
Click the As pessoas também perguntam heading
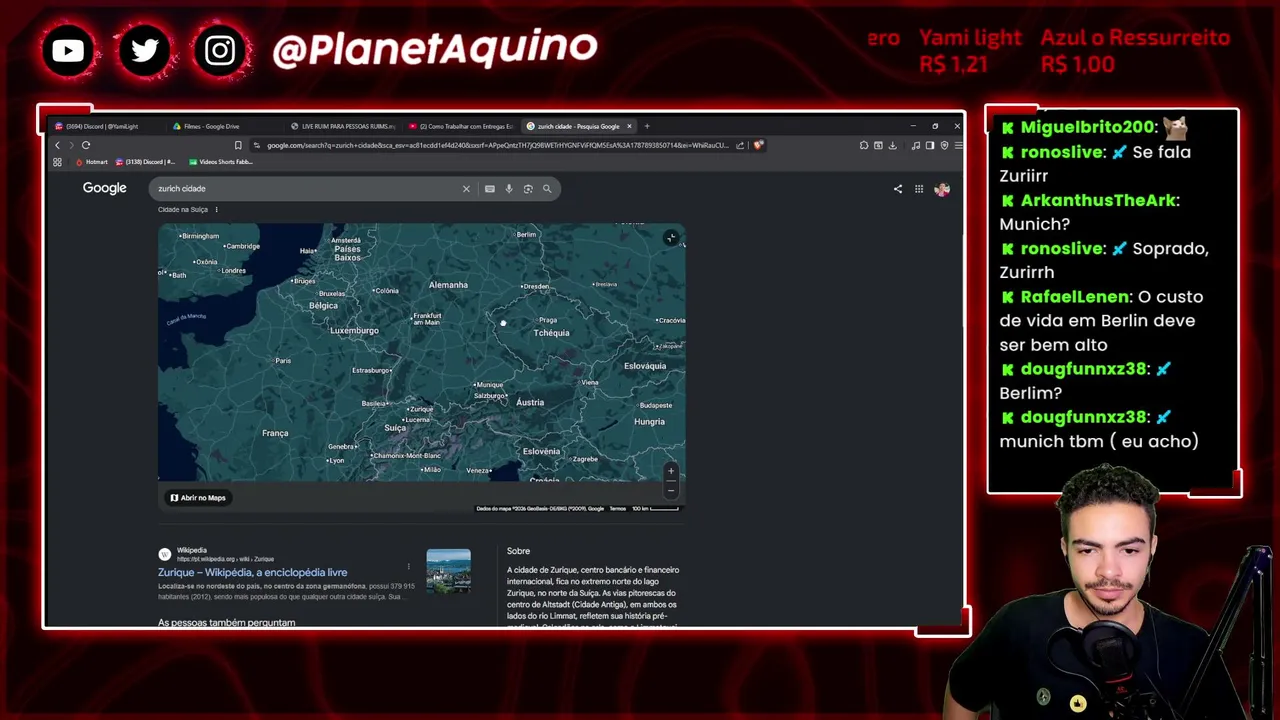[x=226, y=622]
